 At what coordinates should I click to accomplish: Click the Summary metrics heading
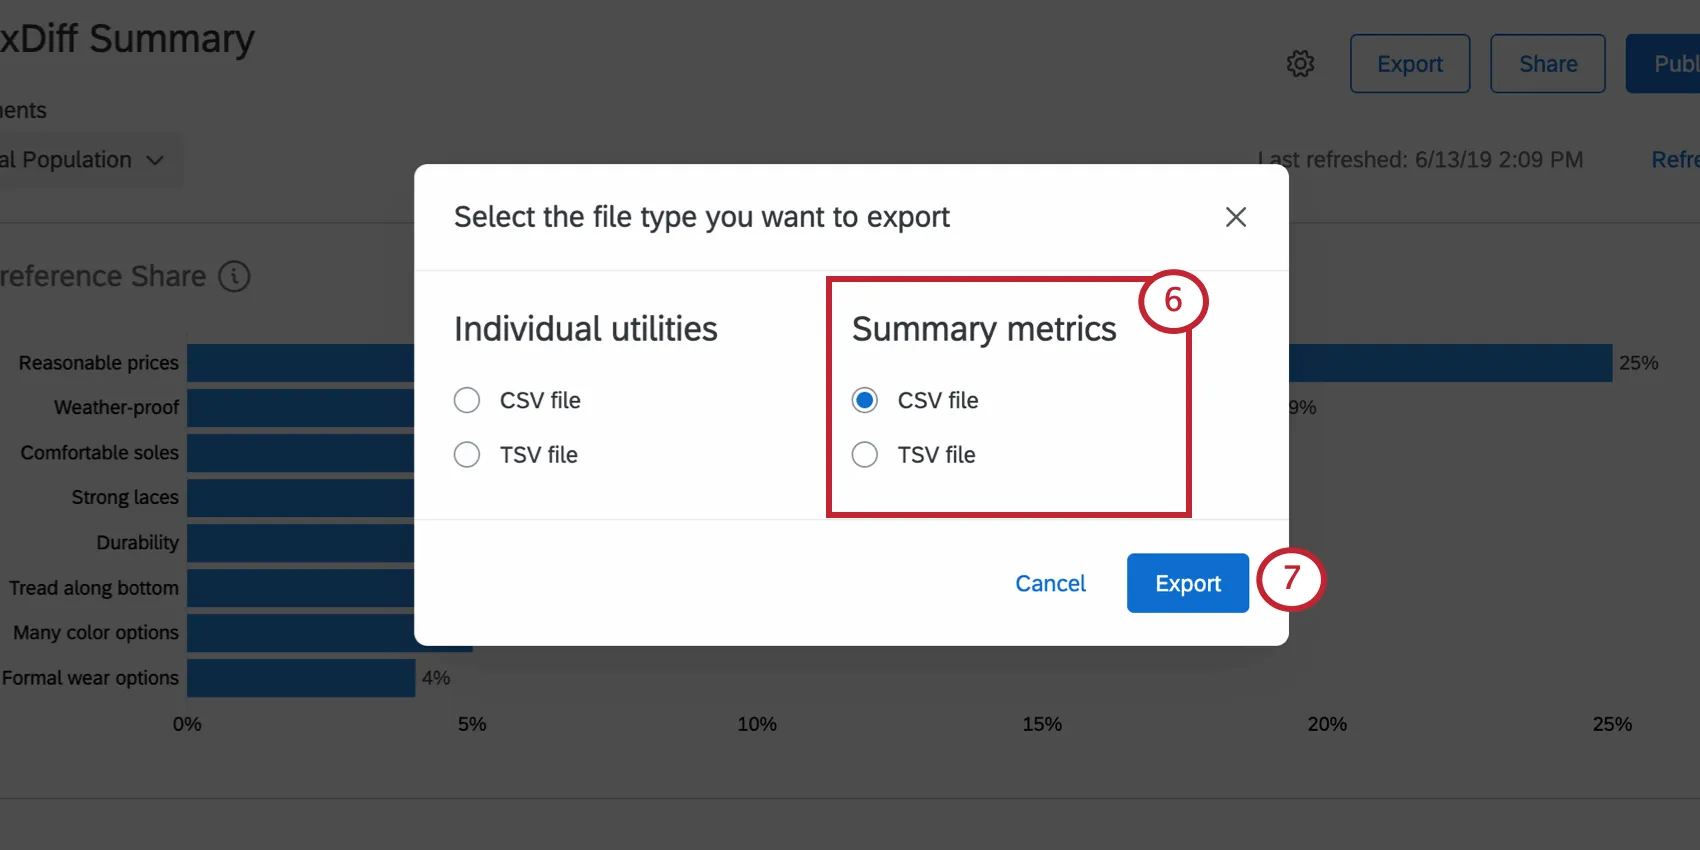click(x=984, y=329)
